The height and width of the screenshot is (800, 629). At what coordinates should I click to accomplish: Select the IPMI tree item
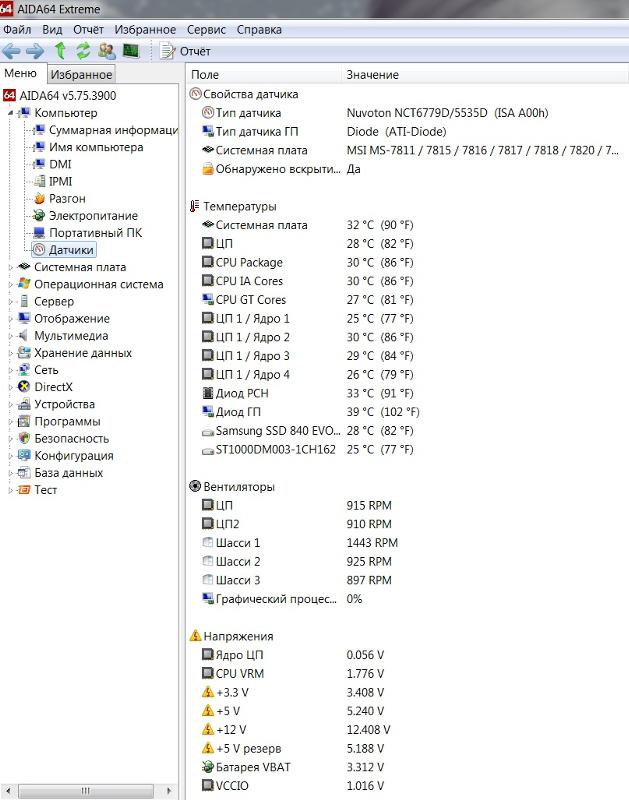[60, 181]
